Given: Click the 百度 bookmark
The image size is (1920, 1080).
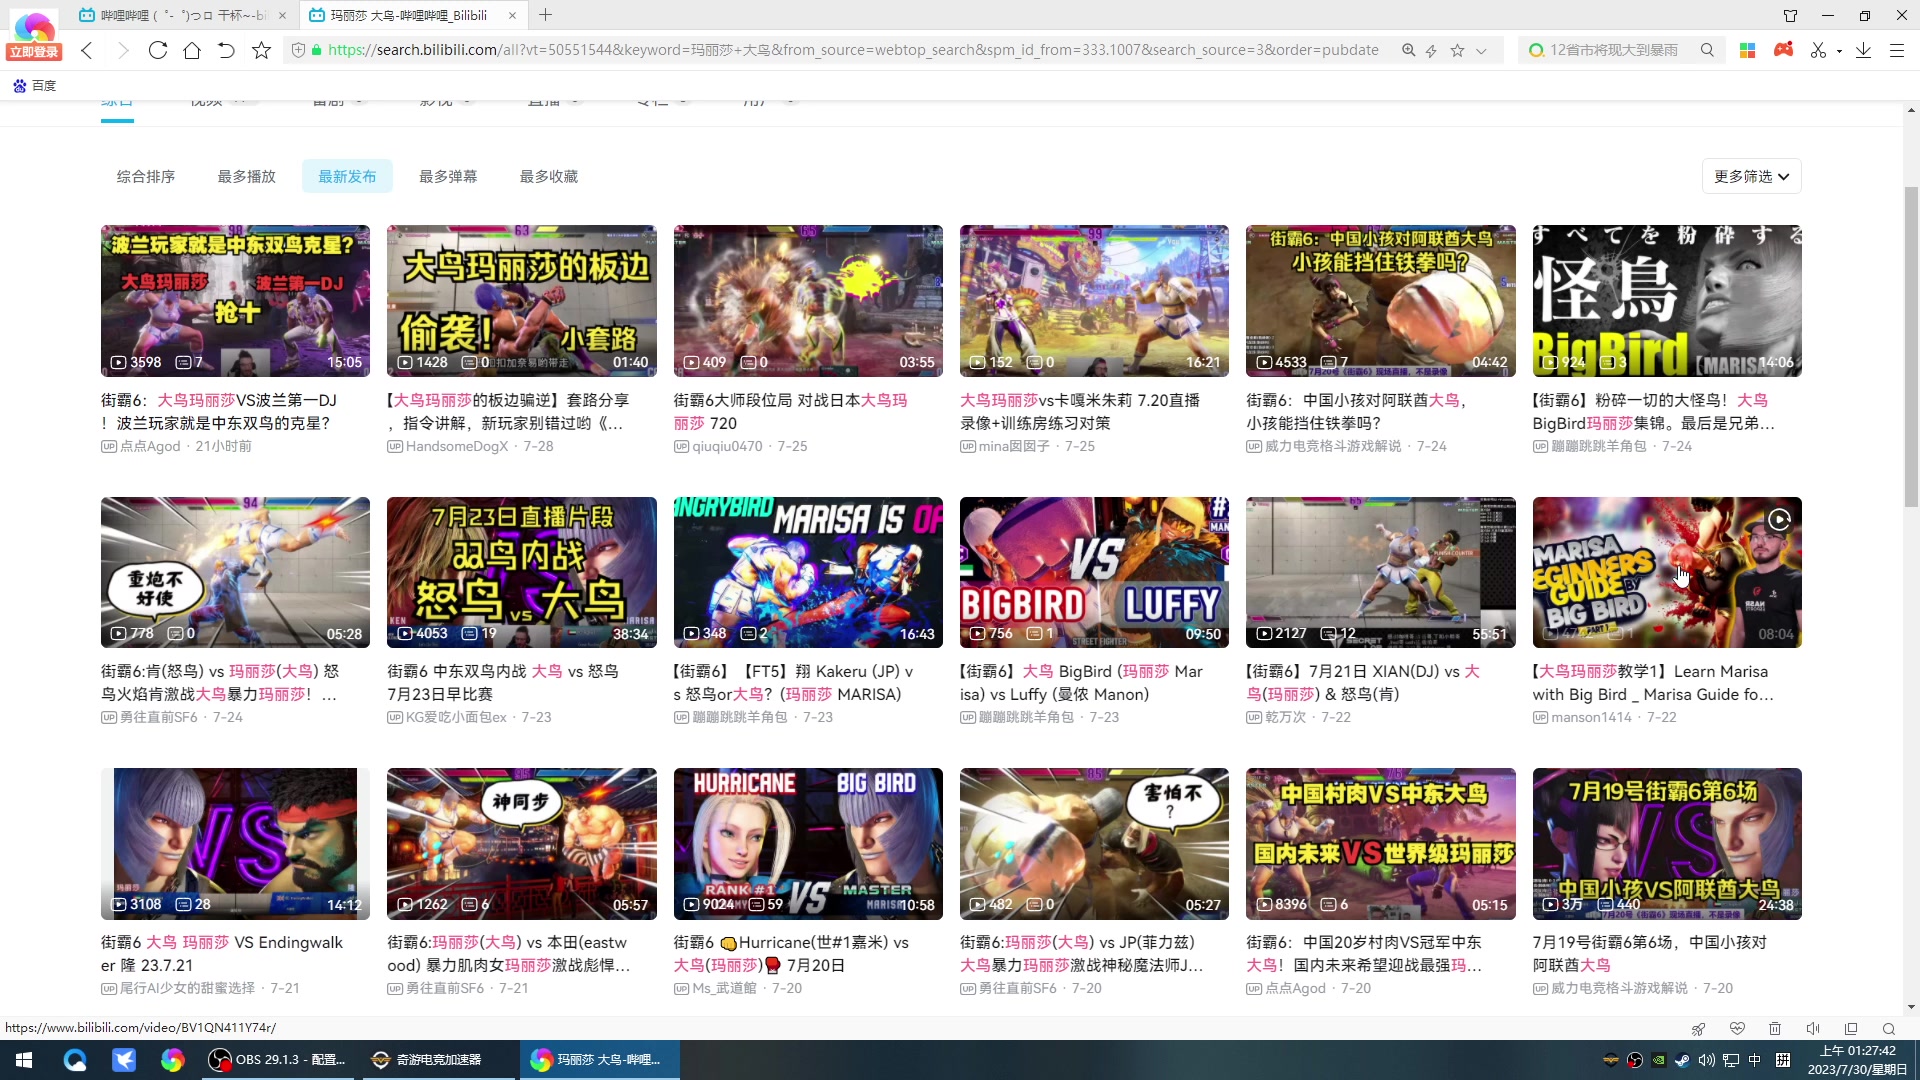Looking at the screenshot, I should click(x=34, y=86).
